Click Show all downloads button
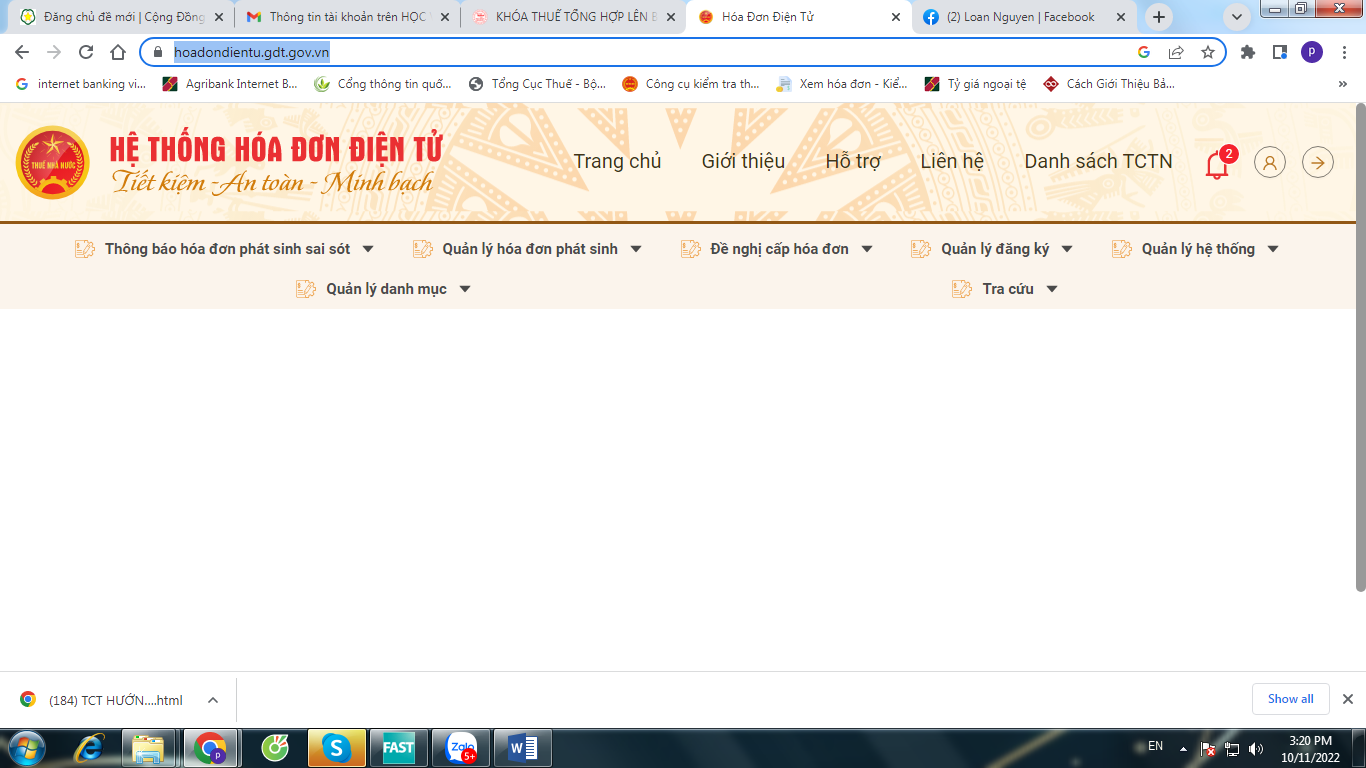The height and width of the screenshot is (768, 1366). 1290,699
